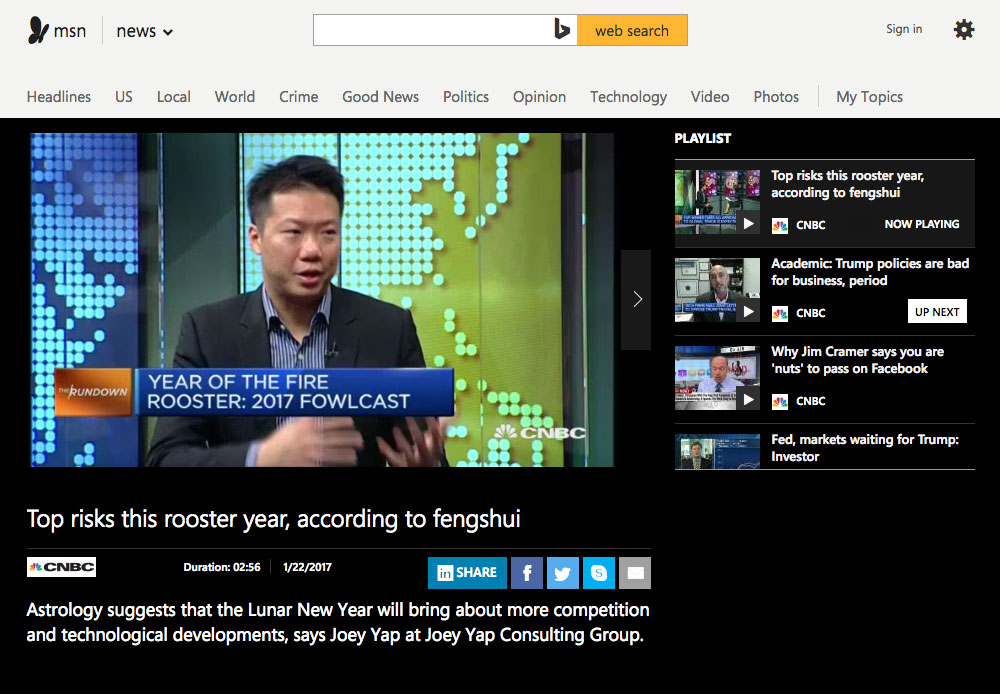This screenshot has height=694, width=1000.
Task: Expand the news section dropdown
Action: pos(145,31)
